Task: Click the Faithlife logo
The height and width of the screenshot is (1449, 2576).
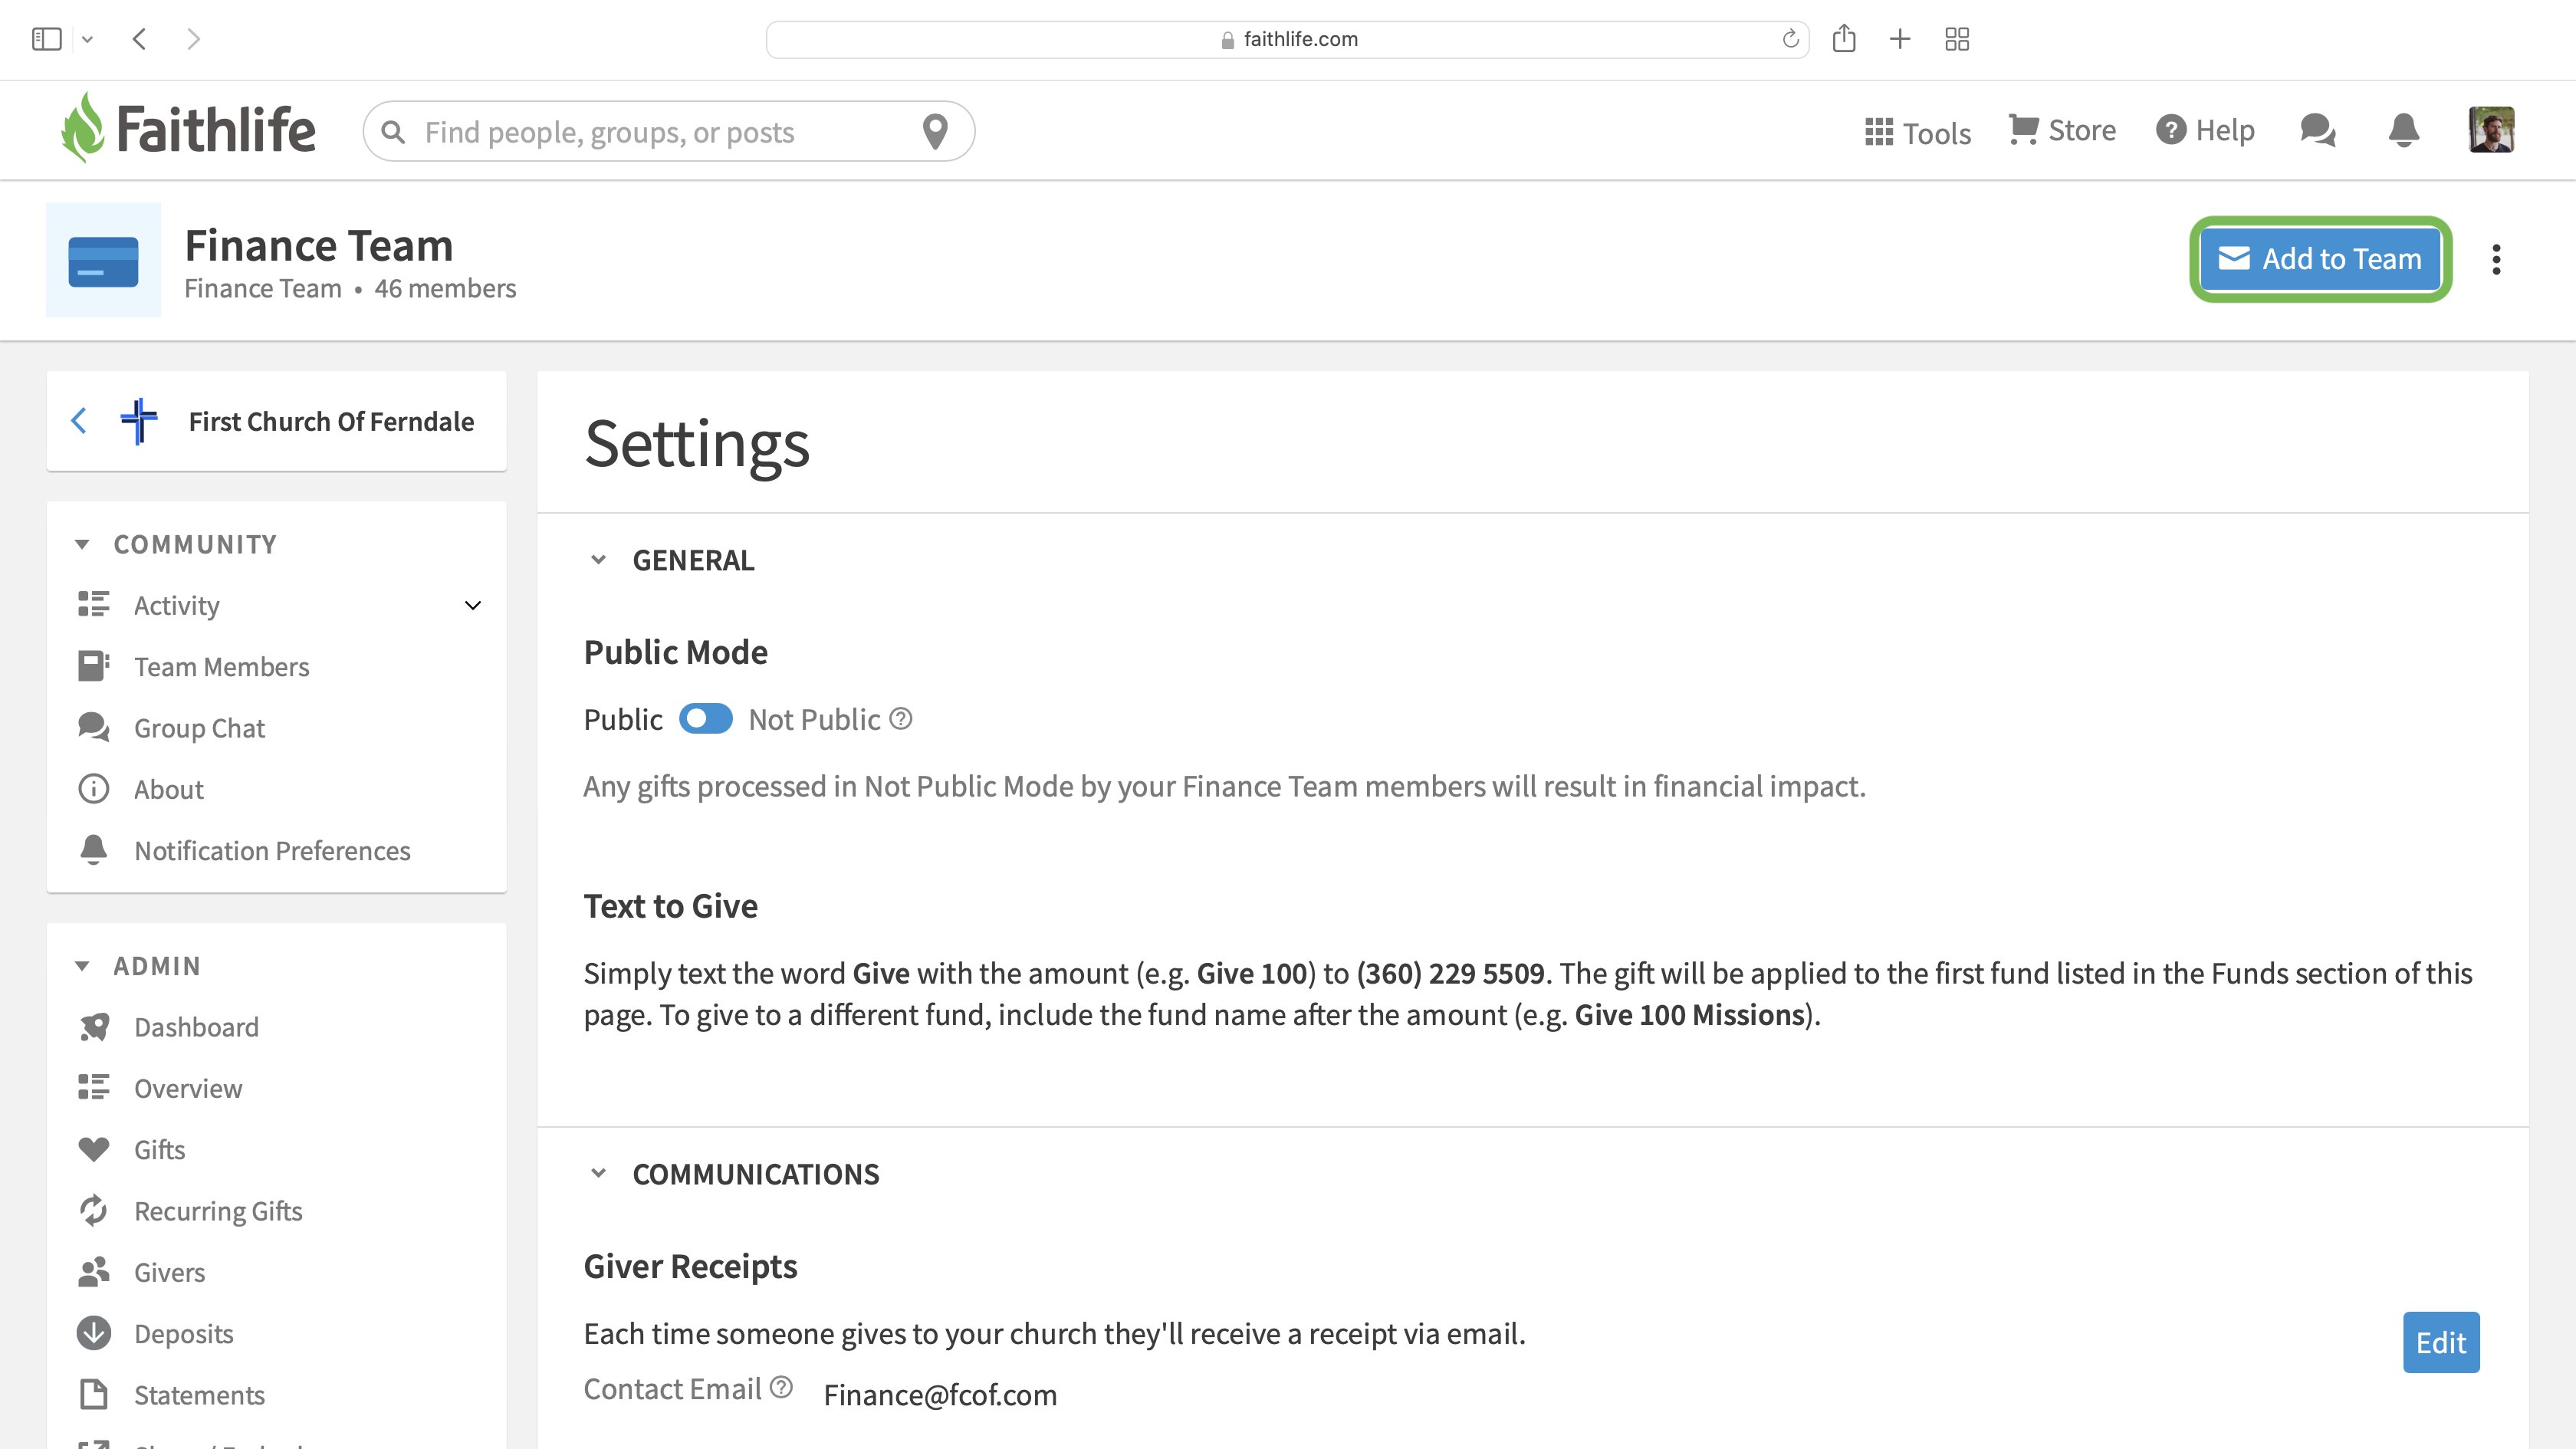Action: pyautogui.click(x=187, y=128)
